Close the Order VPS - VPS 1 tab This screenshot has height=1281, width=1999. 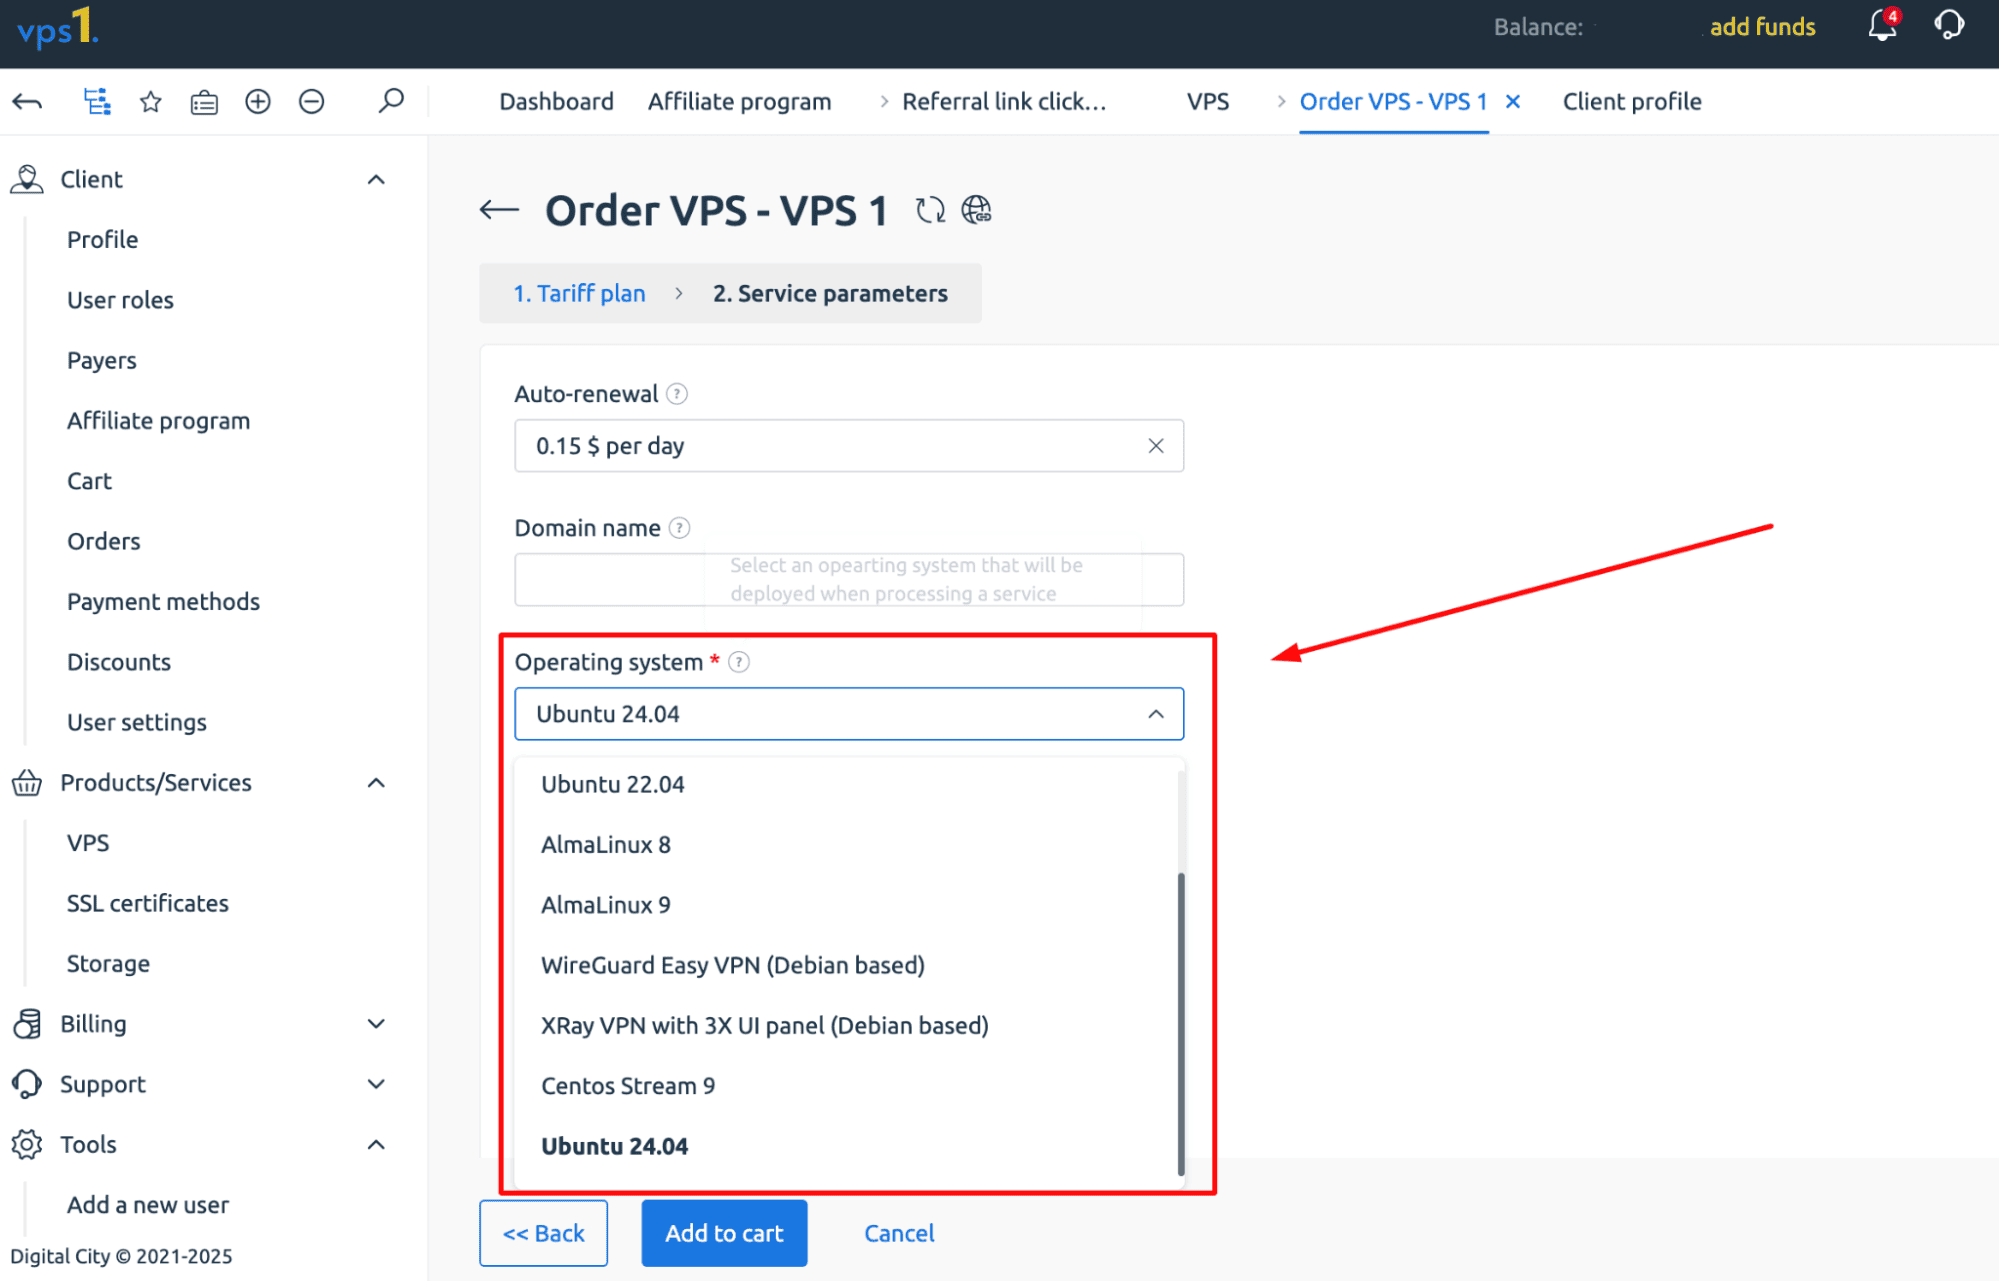1513,101
